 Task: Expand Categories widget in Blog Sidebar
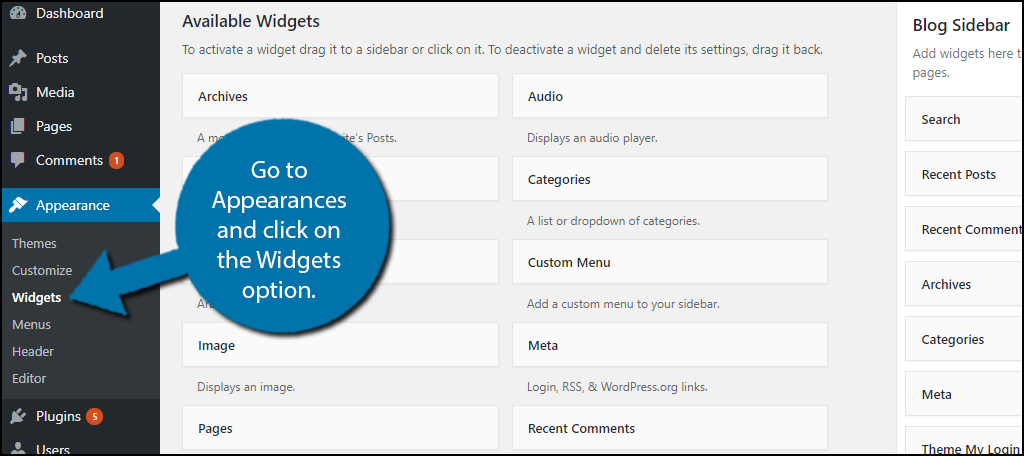pyautogui.click(x=964, y=339)
